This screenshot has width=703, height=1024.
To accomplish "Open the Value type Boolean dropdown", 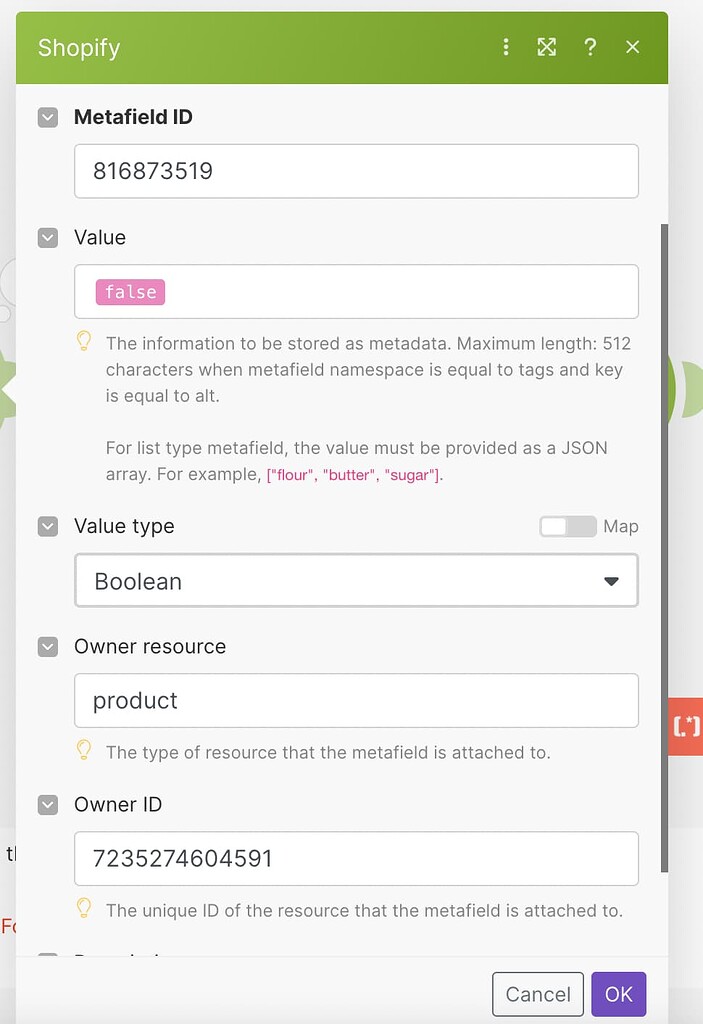I will [356, 581].
